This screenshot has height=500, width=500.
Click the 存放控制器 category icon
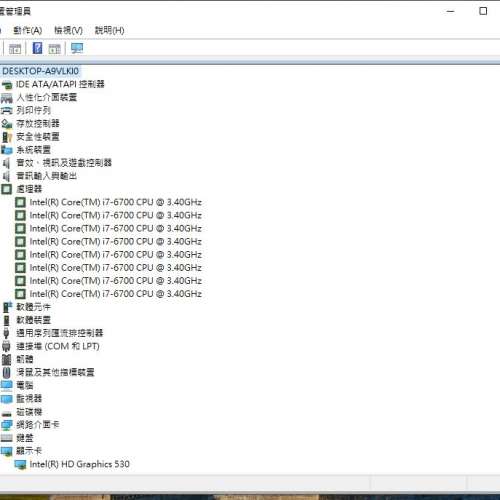click(6, 124)
